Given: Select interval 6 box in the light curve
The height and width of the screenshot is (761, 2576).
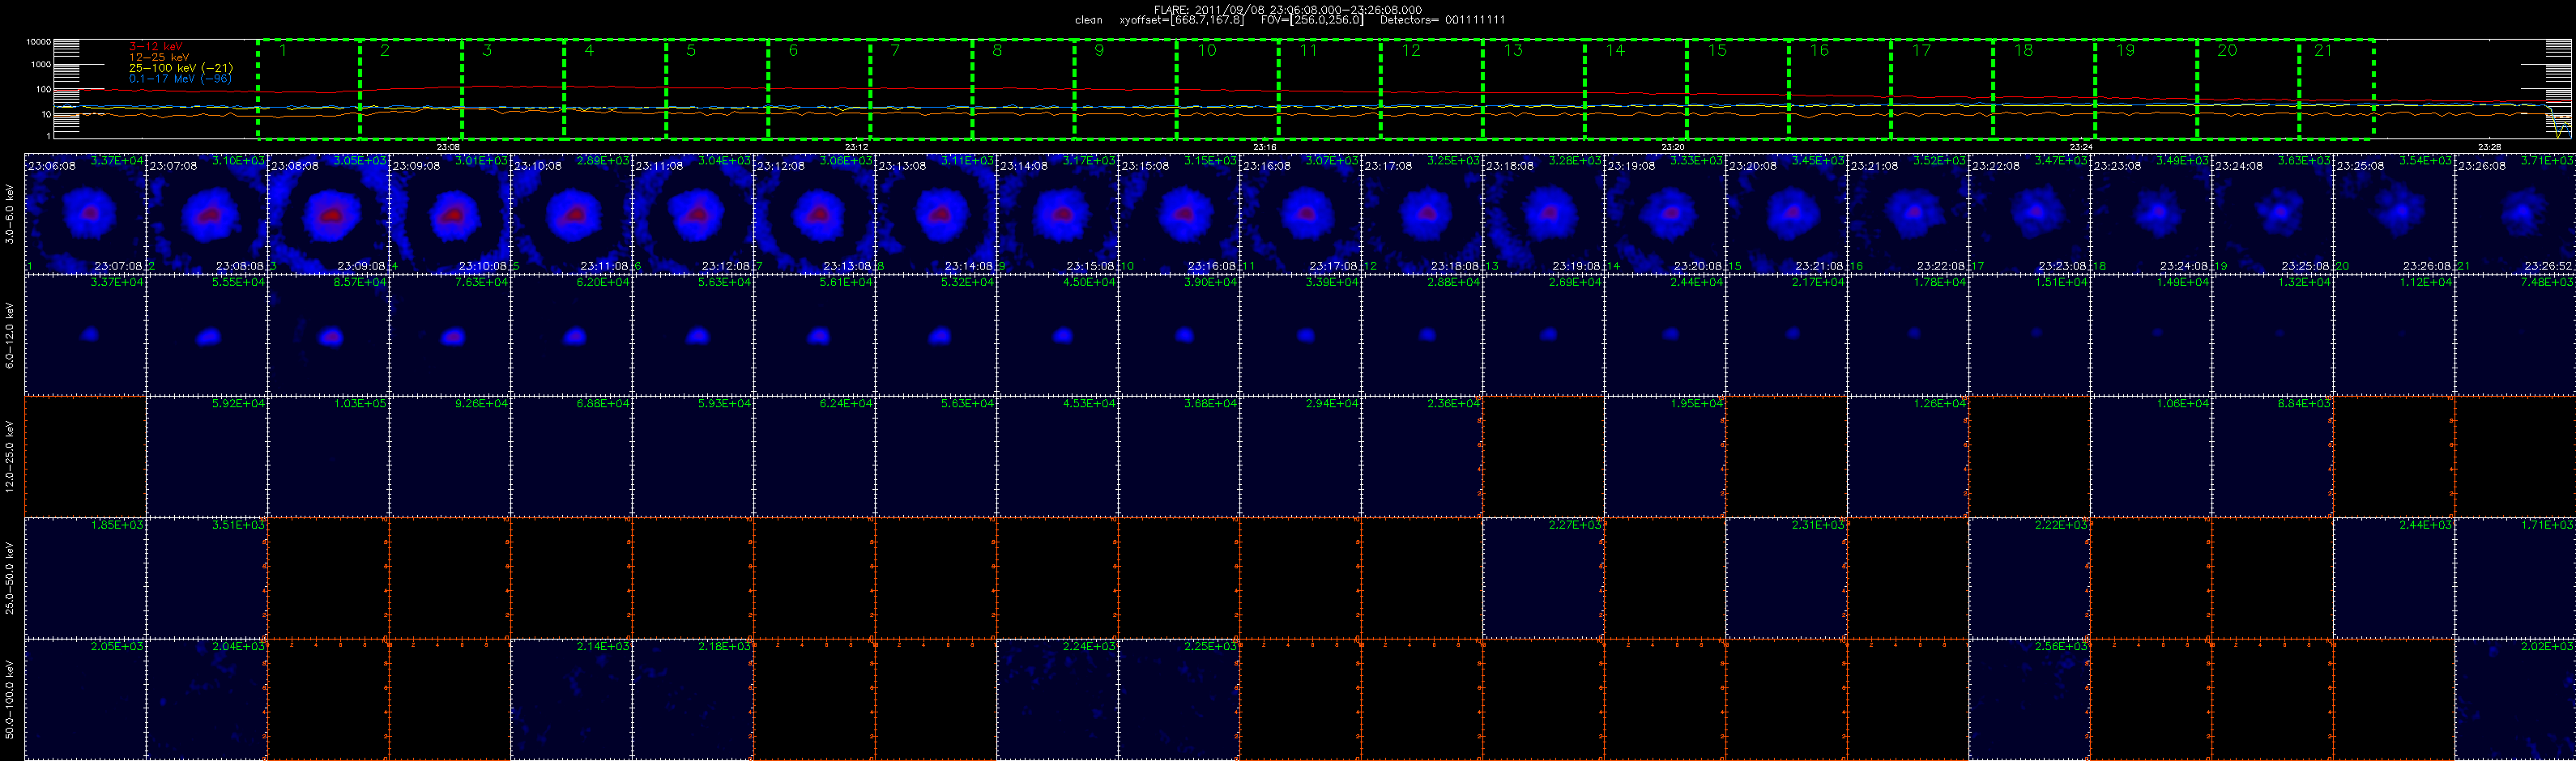Looking at the screenshot, I should [818, 89].
